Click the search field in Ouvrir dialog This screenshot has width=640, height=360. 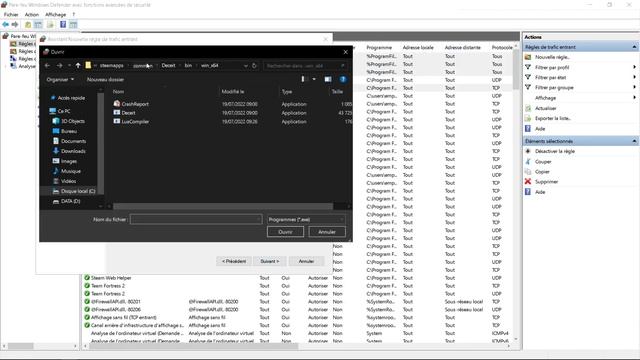coord(306,65)
